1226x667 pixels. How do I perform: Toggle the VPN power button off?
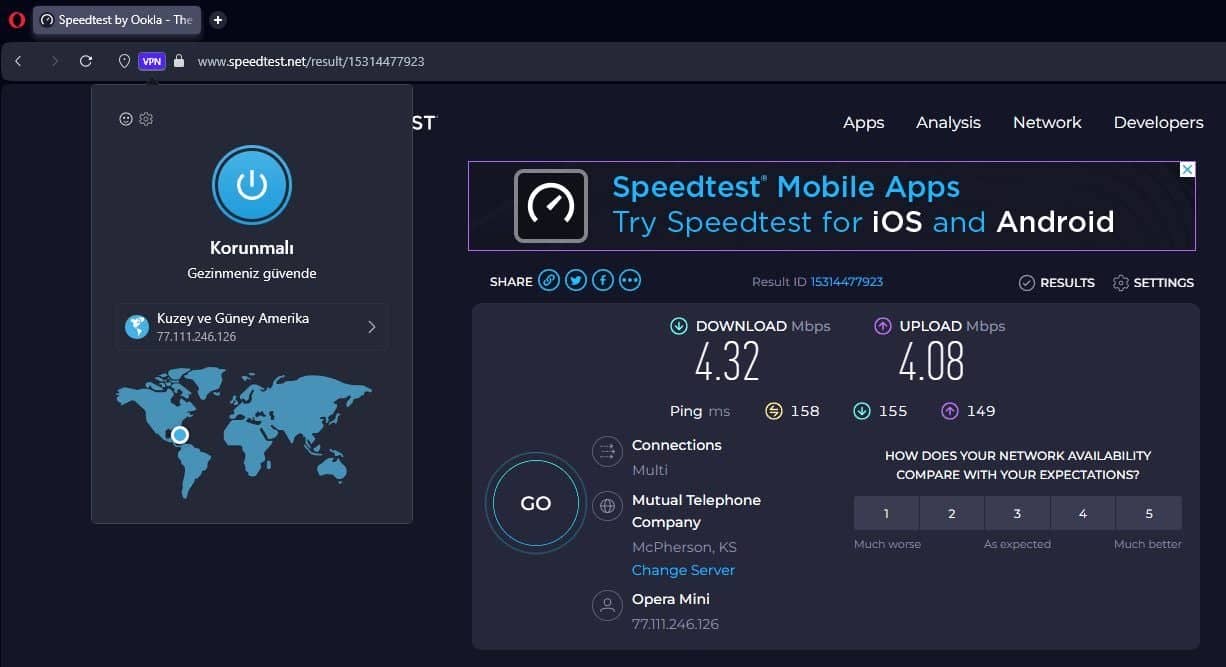point(252,185)
